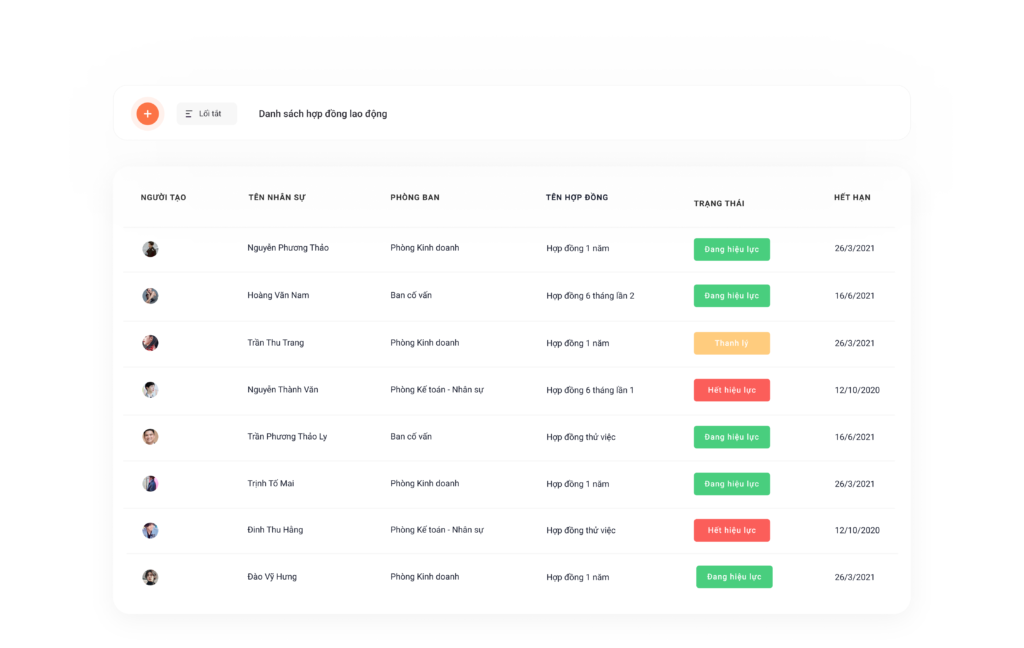Open creator avatar beside Nguyễn Phương Thảo
The image size is (1024, 648).
point(150,249)
